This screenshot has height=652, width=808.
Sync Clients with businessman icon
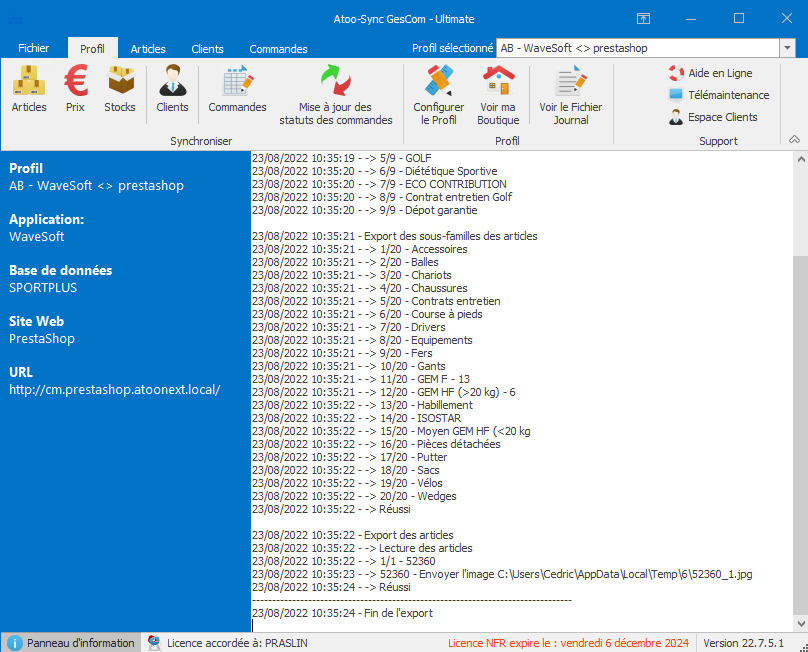click(173, 81)
